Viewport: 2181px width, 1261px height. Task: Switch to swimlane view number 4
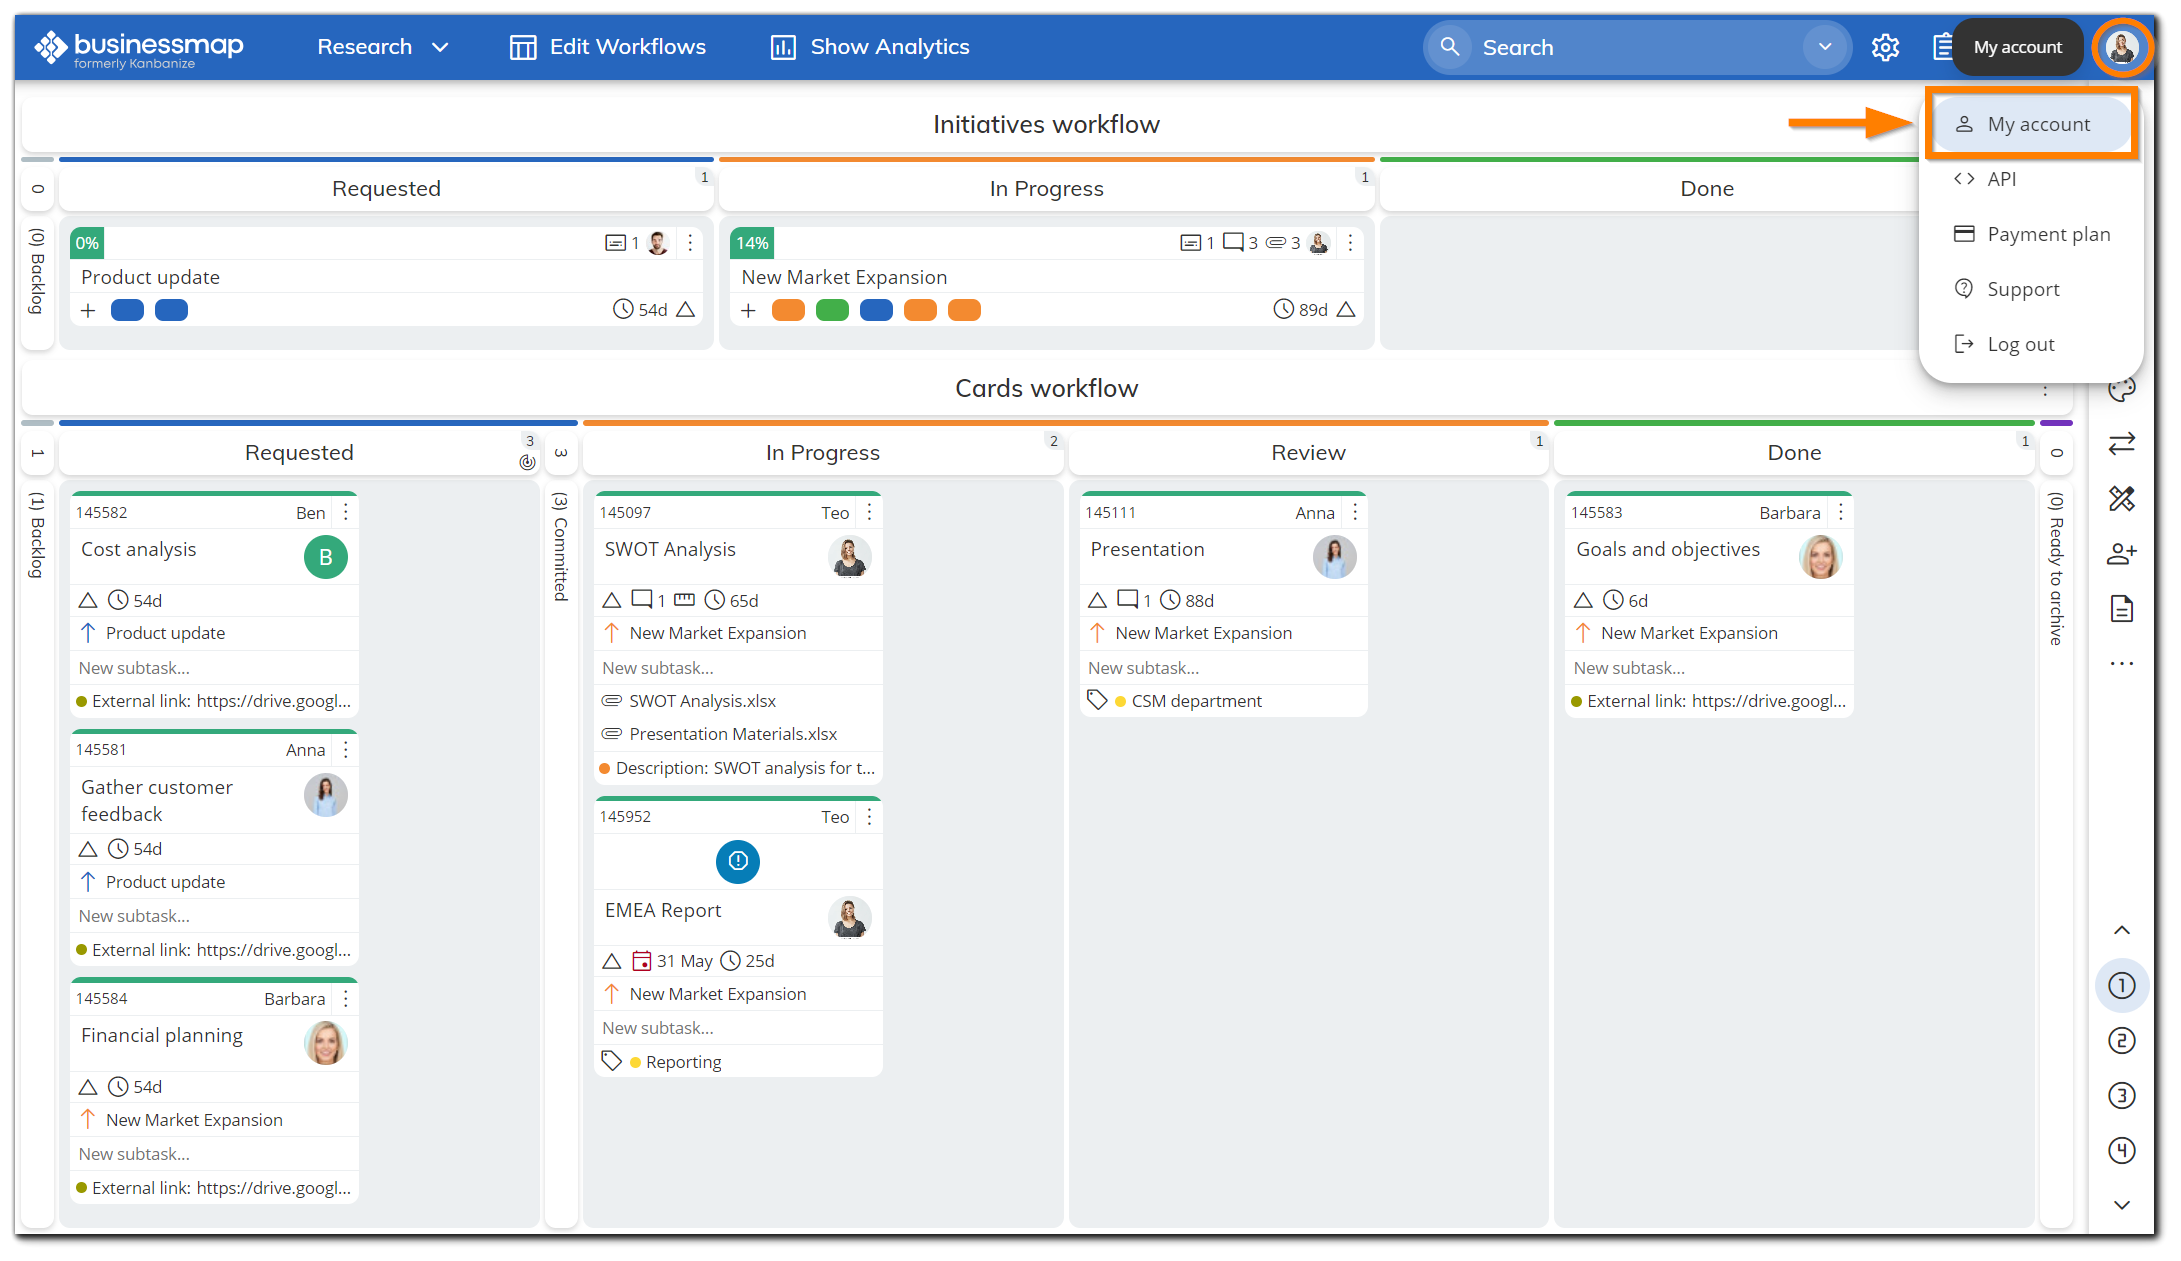2121,1151
